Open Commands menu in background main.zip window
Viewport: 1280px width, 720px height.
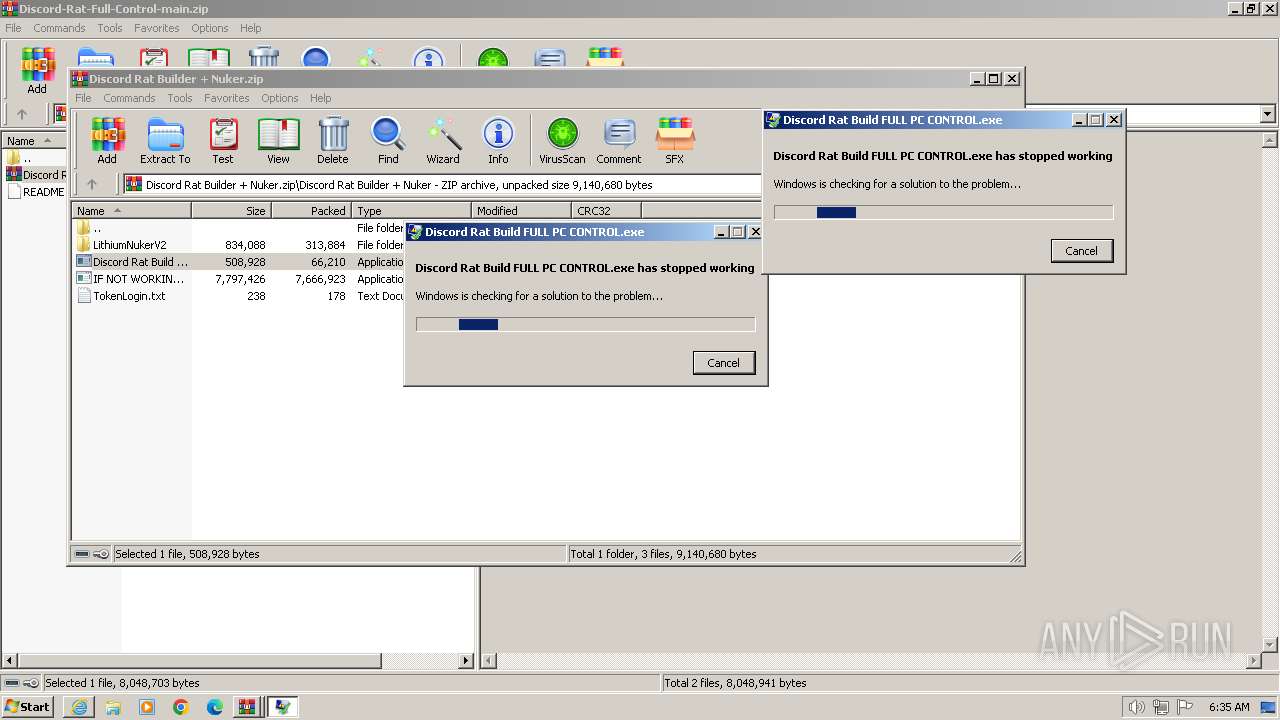(x=59, y=28)
